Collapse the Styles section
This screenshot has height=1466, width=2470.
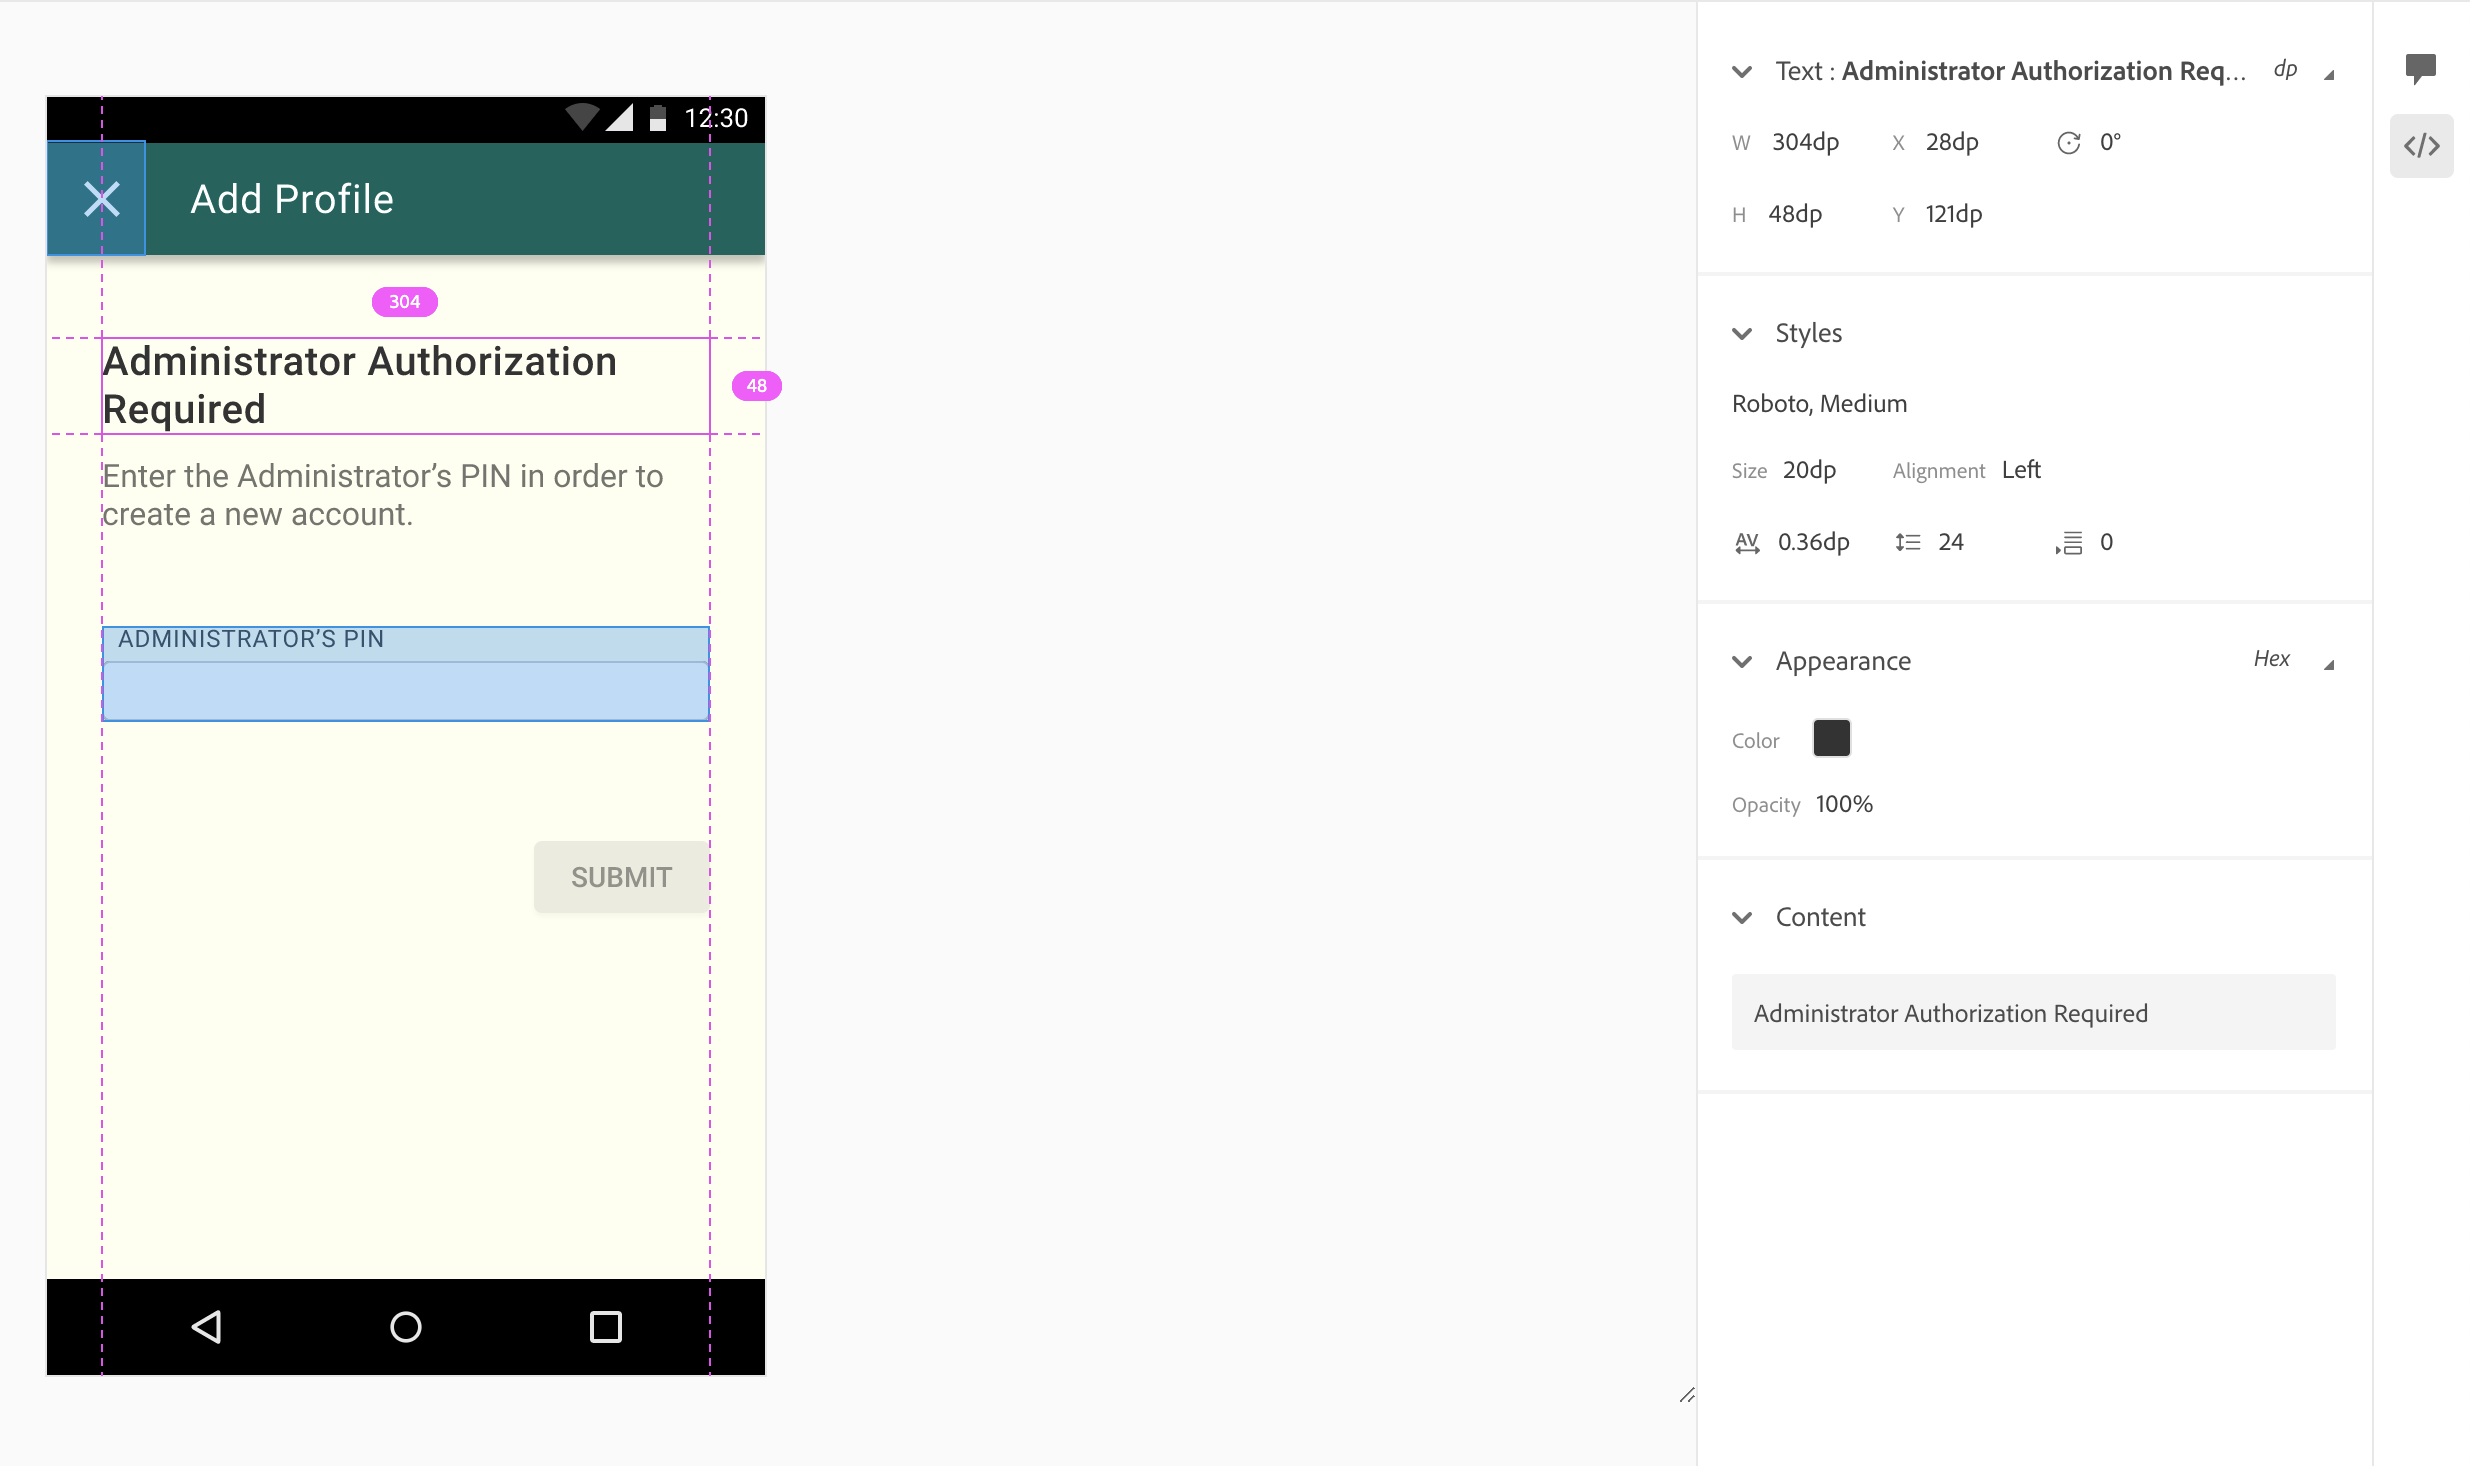pyautogui.click(x=1742, y=334)
